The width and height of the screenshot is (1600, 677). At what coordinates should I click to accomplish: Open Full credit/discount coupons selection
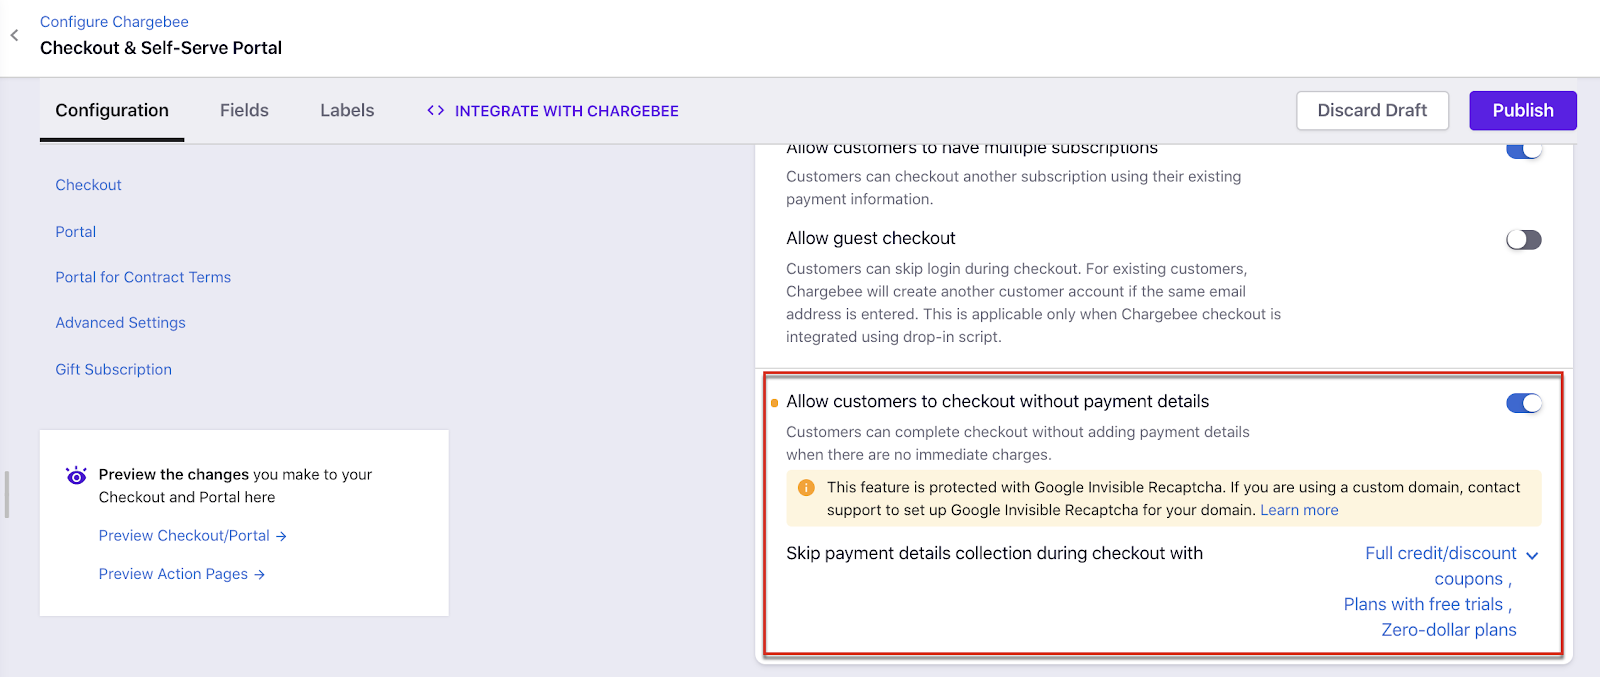click(1441, 566)
